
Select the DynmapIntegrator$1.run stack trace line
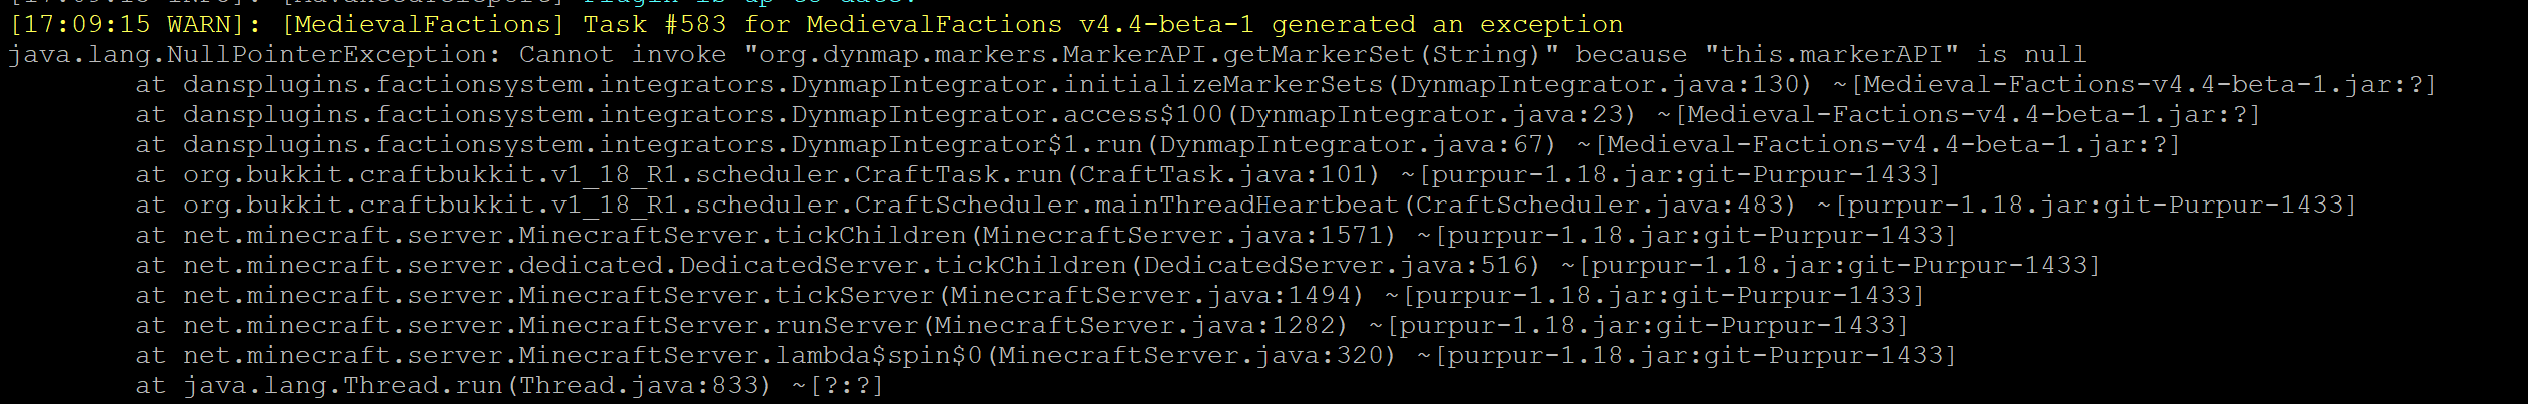(x=1158, y=144)
